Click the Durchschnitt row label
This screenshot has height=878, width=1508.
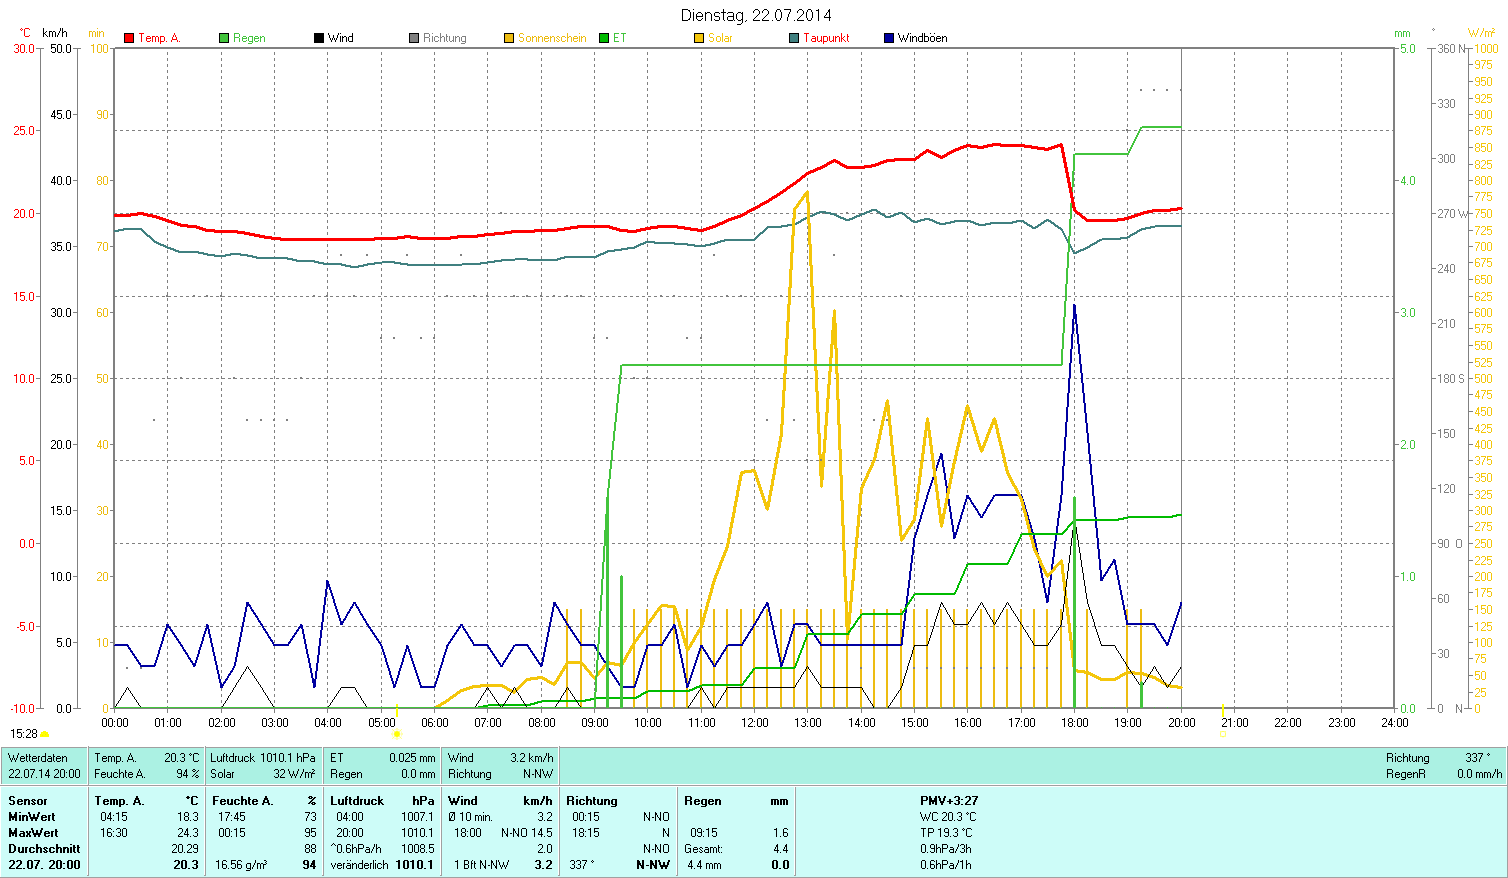tap(45, 849)
